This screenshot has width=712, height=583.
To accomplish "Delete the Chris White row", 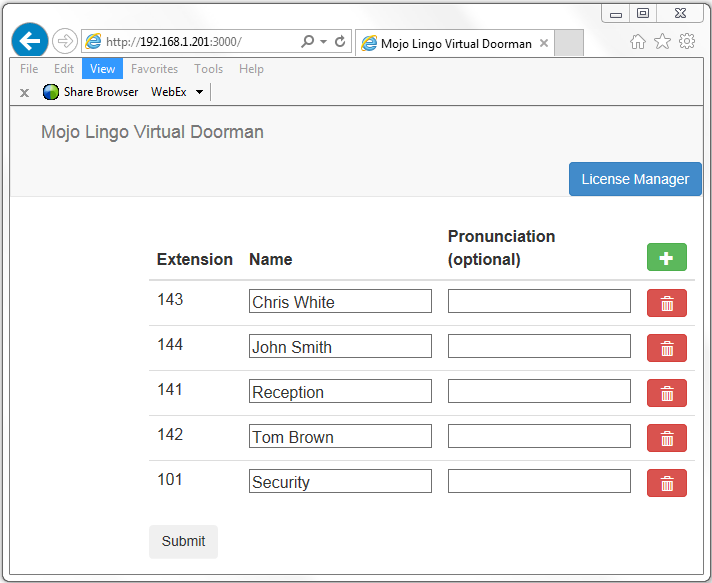I will point(666,303).
